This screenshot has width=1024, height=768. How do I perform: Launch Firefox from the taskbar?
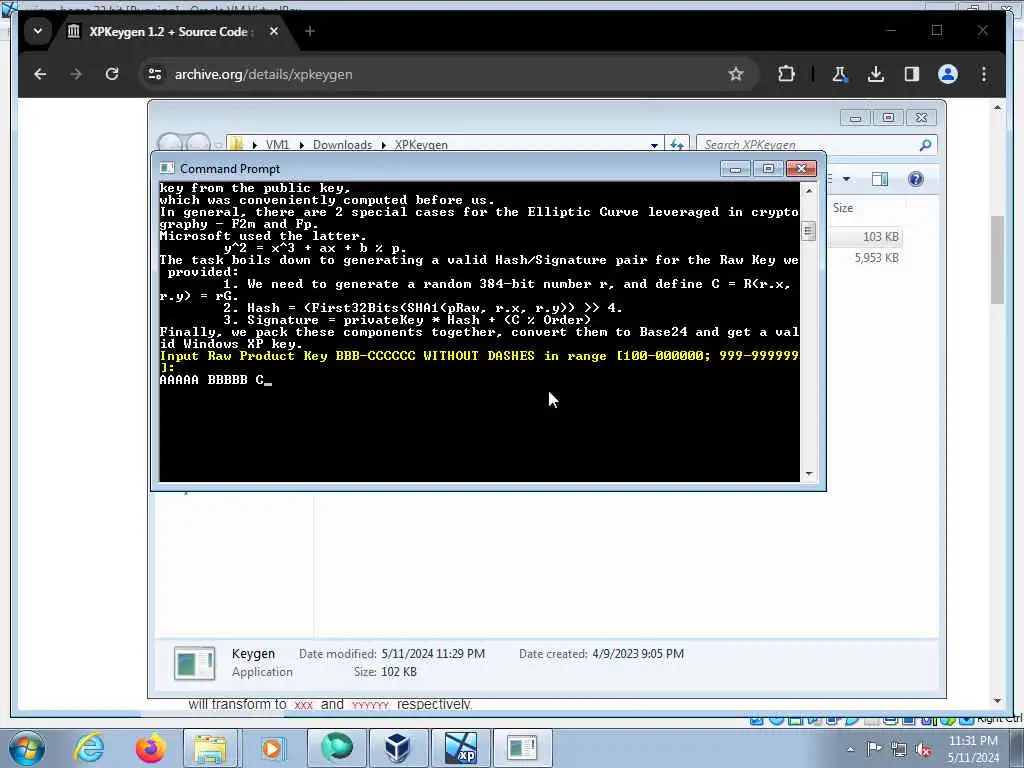(150, 748)
